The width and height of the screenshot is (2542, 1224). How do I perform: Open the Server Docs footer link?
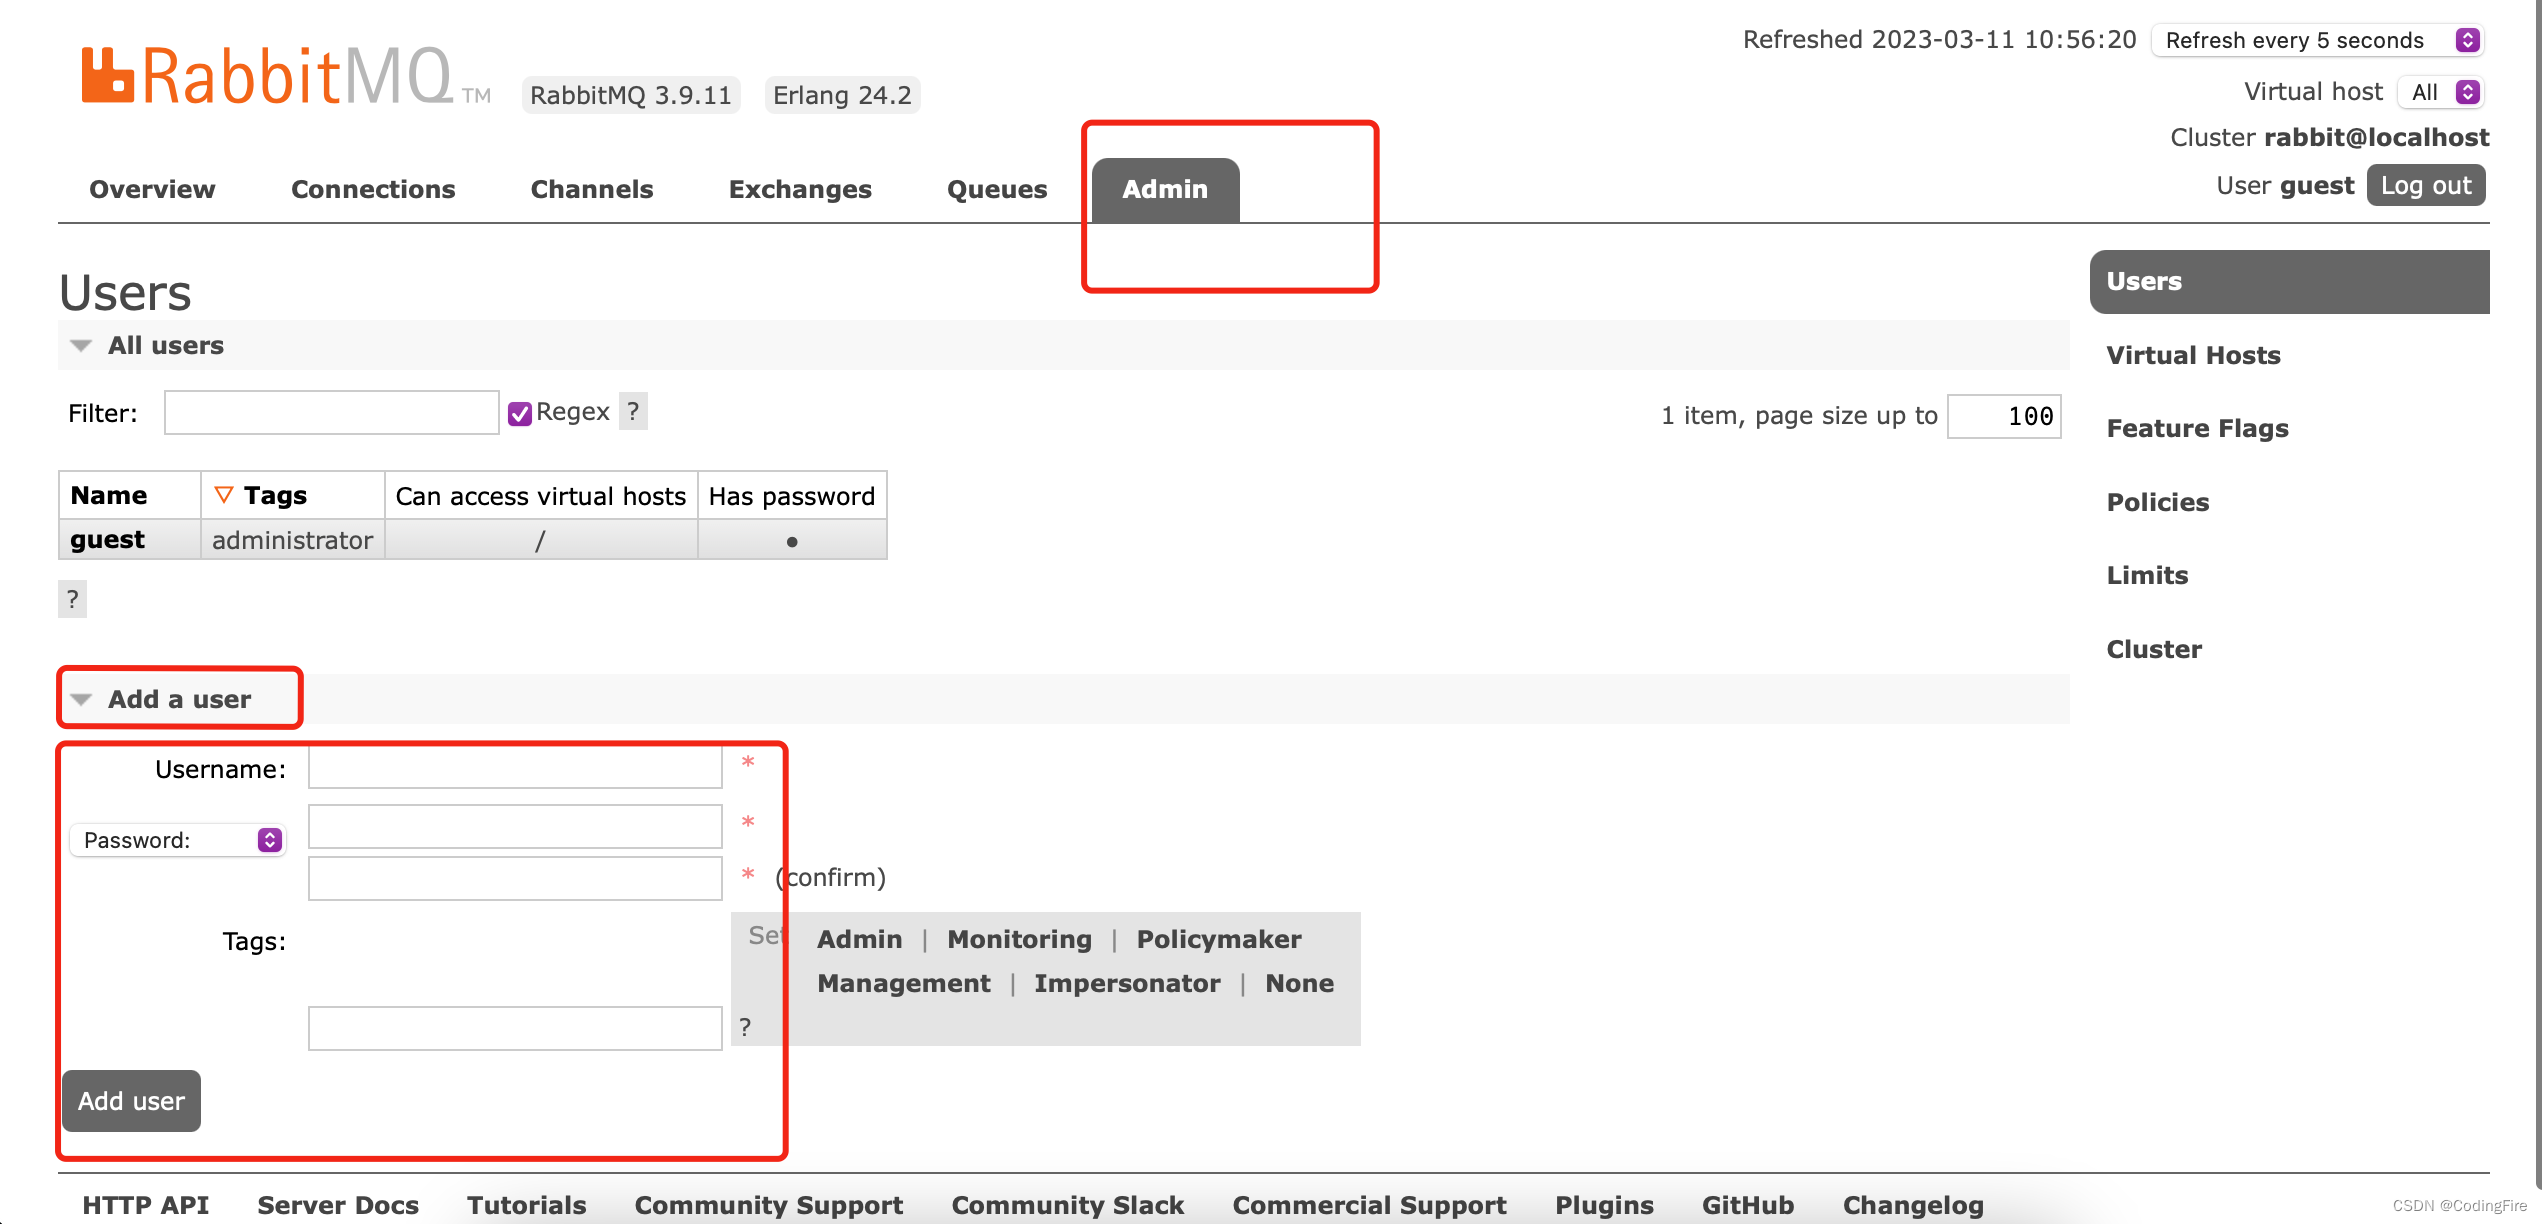click(338, 1205)
